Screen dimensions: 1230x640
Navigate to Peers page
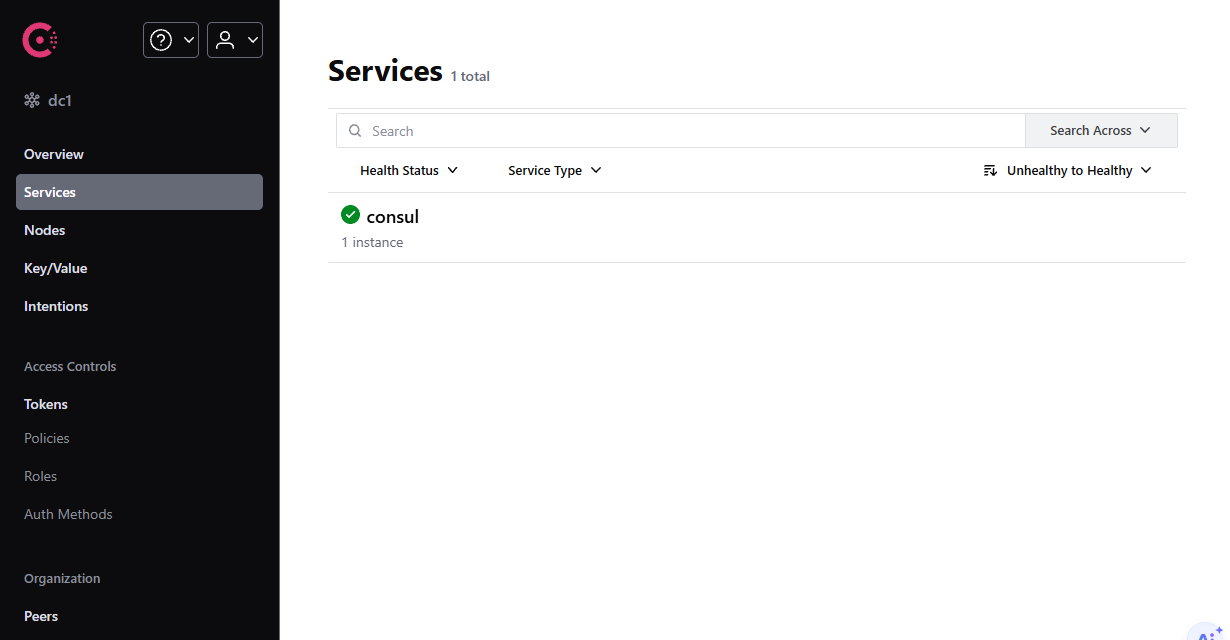[41, 616]
